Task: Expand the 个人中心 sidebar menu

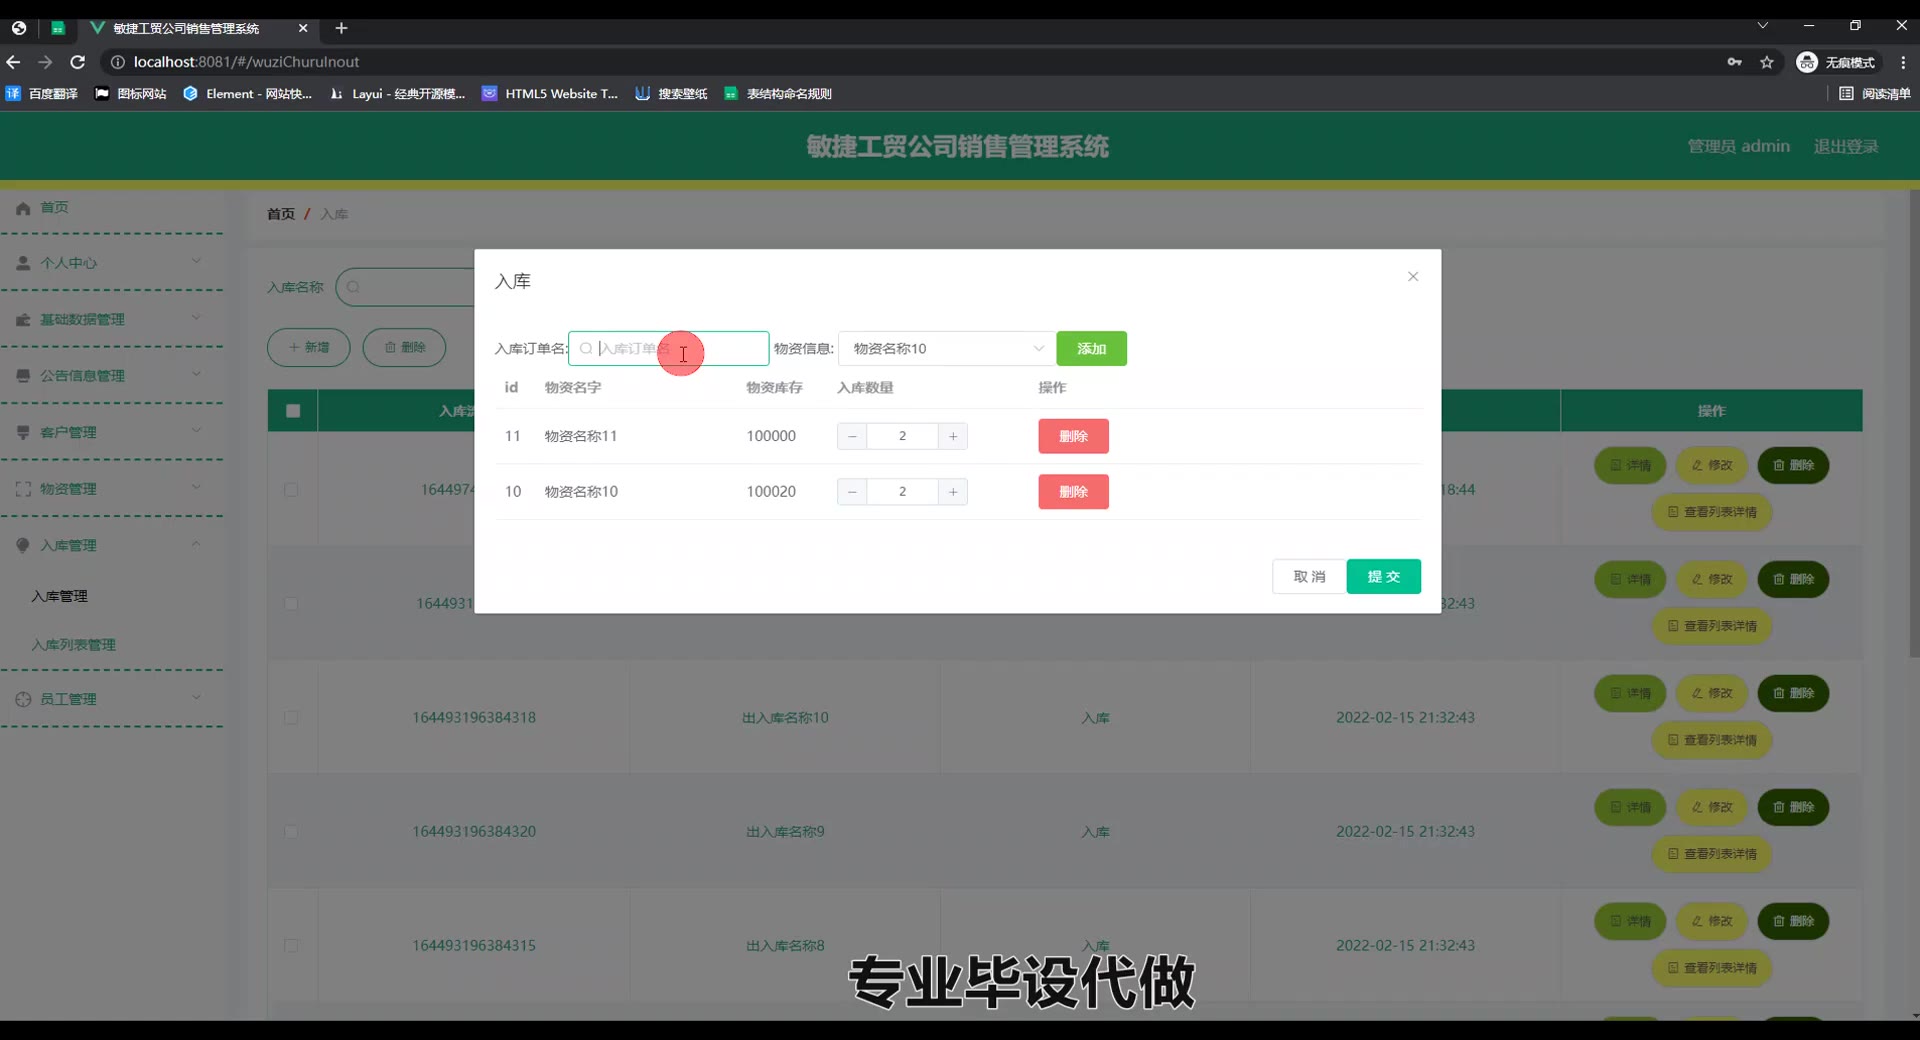Action: (x=111, y=262)
